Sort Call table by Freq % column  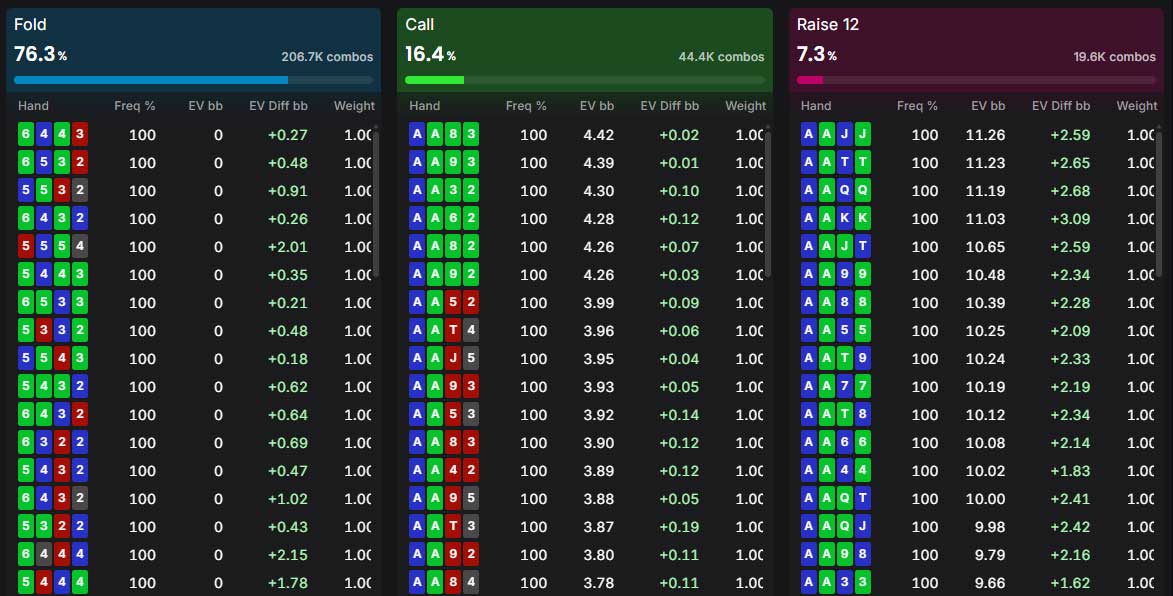(x=526, y=106)
